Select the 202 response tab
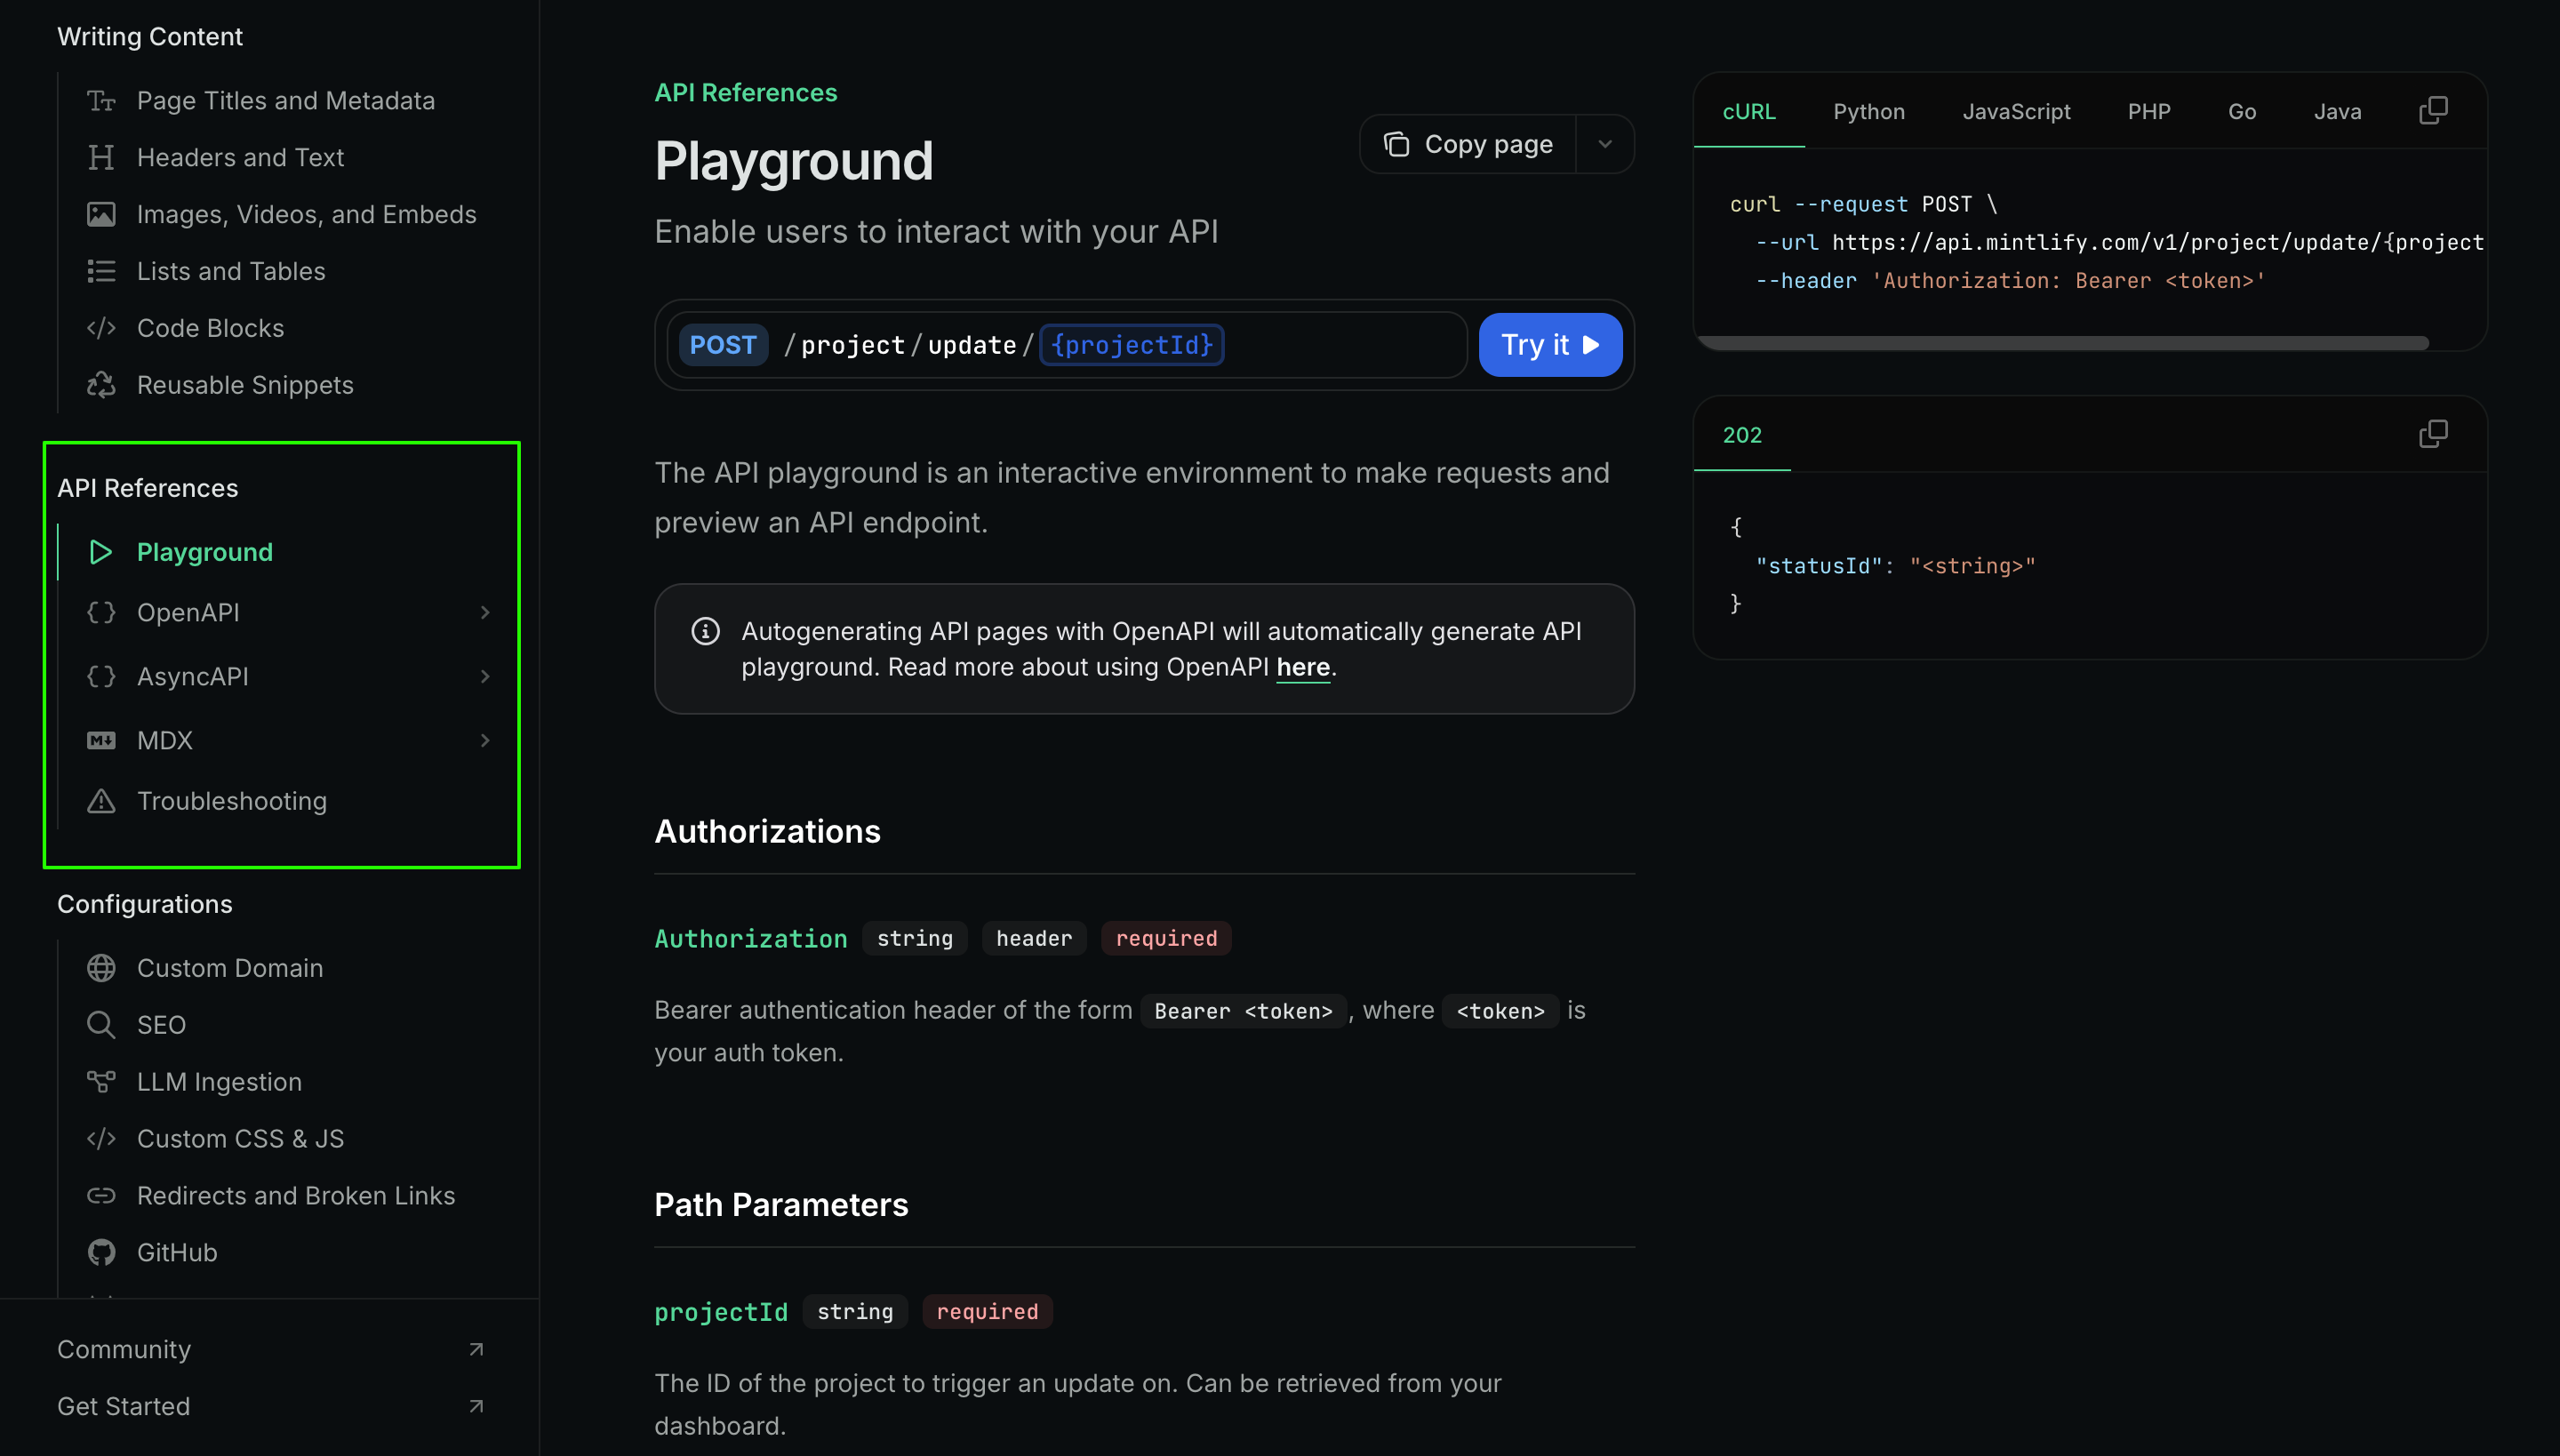The image size is (2560, 1456). (x=1742, y=435)
